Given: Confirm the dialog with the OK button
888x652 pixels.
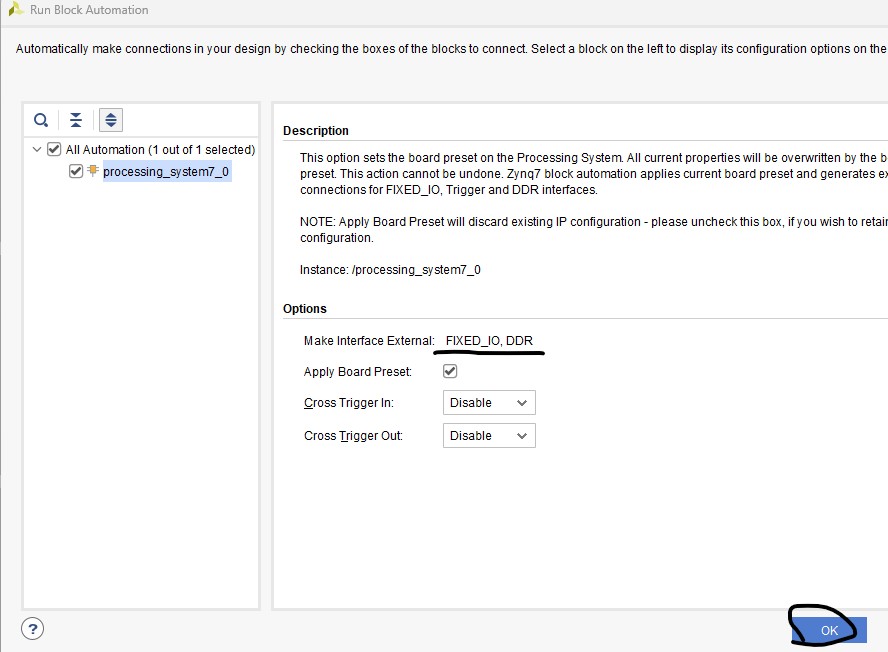Looking at the screenshot, I should pyautogui.click(x=828, y=630).
